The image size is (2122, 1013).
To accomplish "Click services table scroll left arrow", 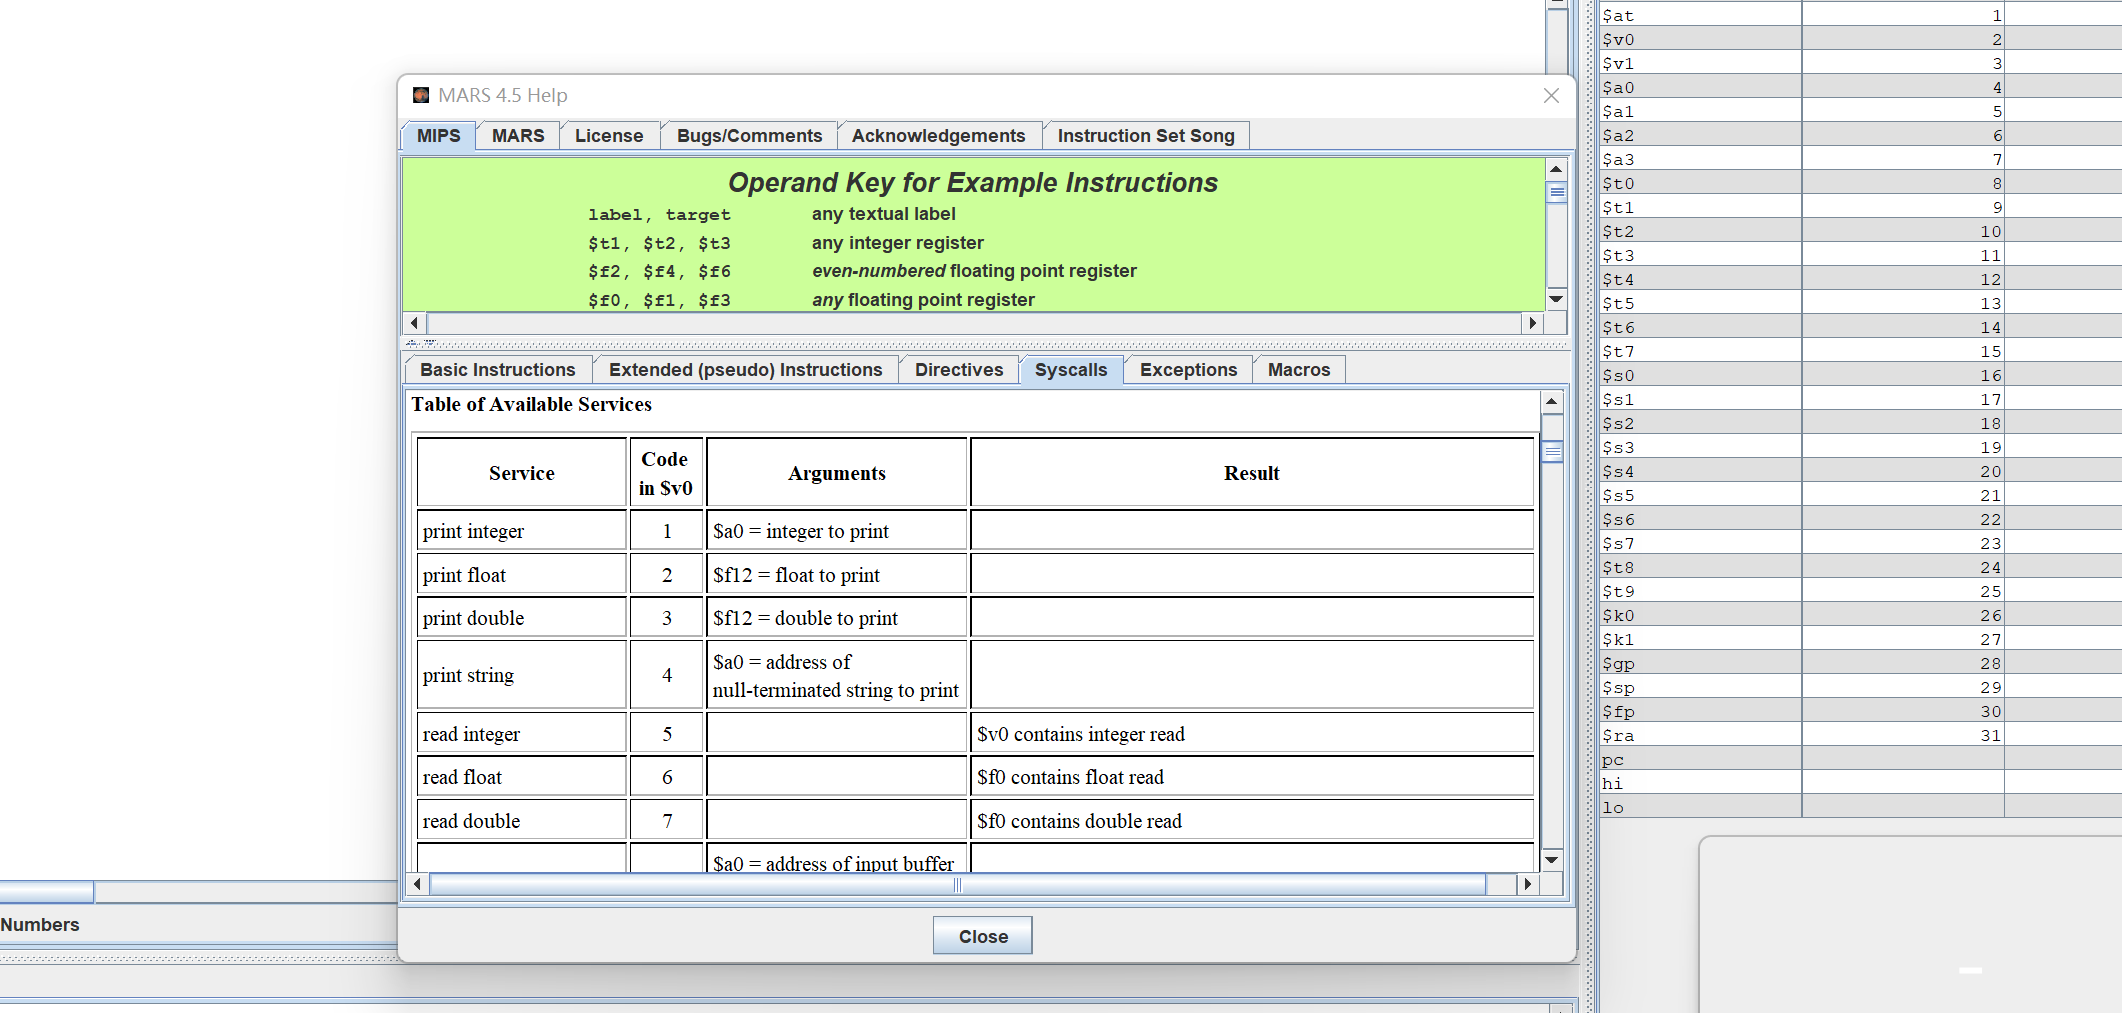I will pyautogui.click(x=417, y=884).
